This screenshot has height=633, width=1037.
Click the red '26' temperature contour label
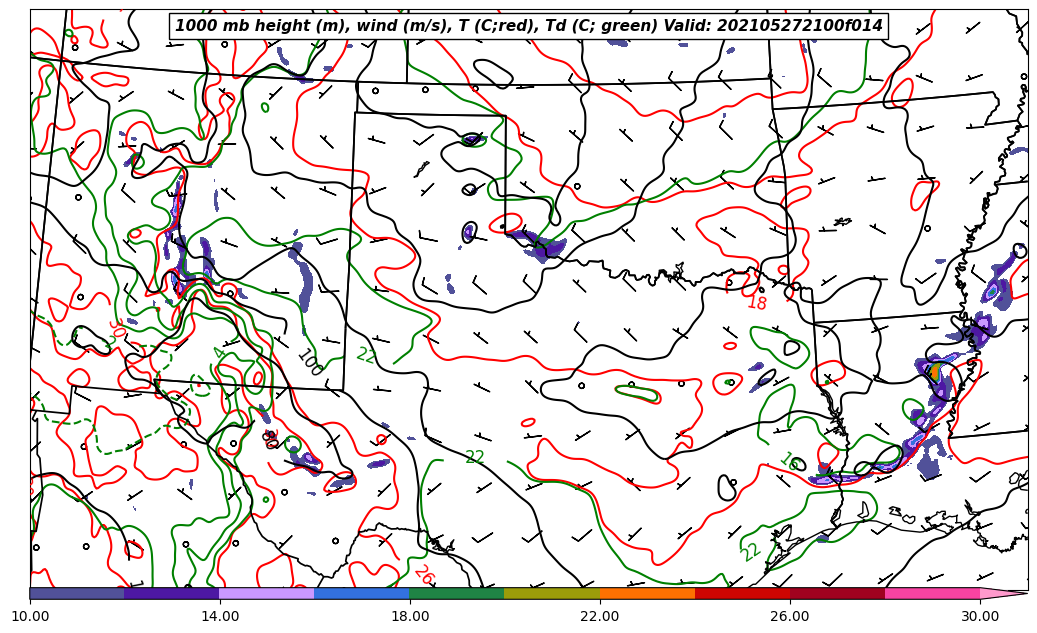pyautogui.click(x=425, y=575)
